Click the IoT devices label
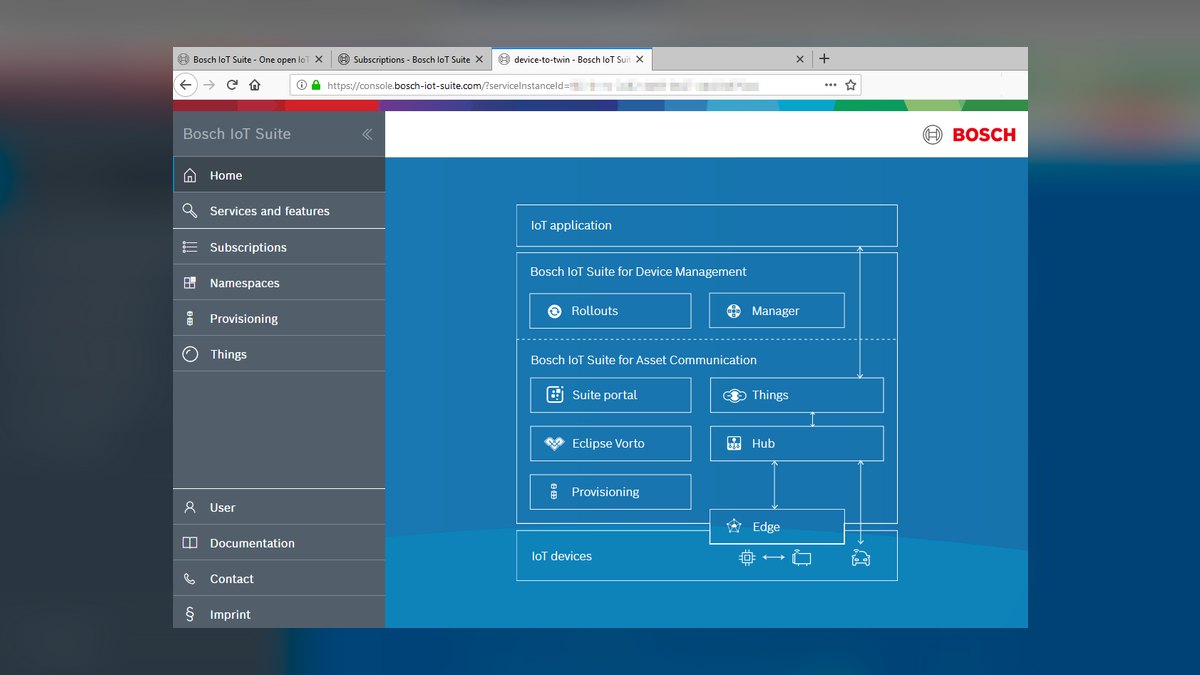The image size is (1200, 675). (561, 556)
